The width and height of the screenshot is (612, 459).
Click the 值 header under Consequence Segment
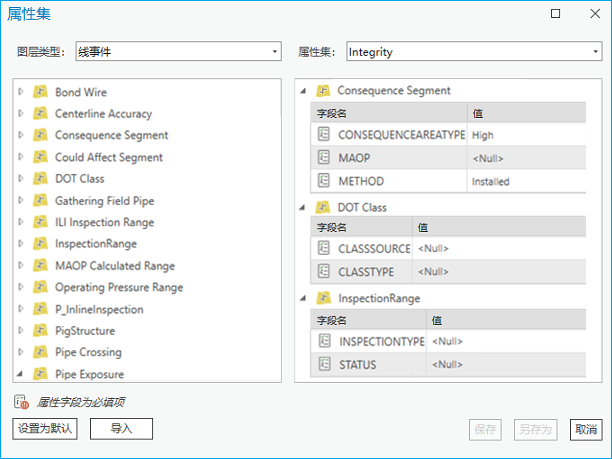527,113
